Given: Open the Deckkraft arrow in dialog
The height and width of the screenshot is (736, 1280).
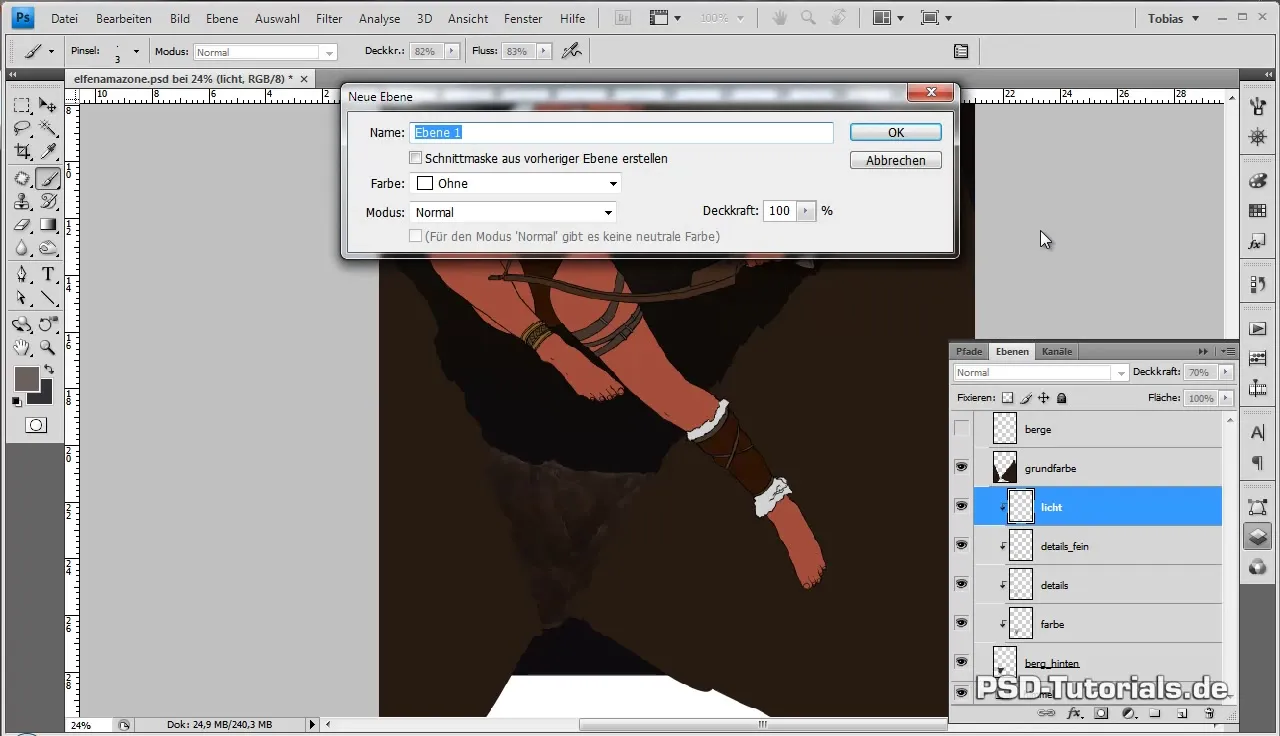Looking at the screenshot, I should click(x=807, y=211).
